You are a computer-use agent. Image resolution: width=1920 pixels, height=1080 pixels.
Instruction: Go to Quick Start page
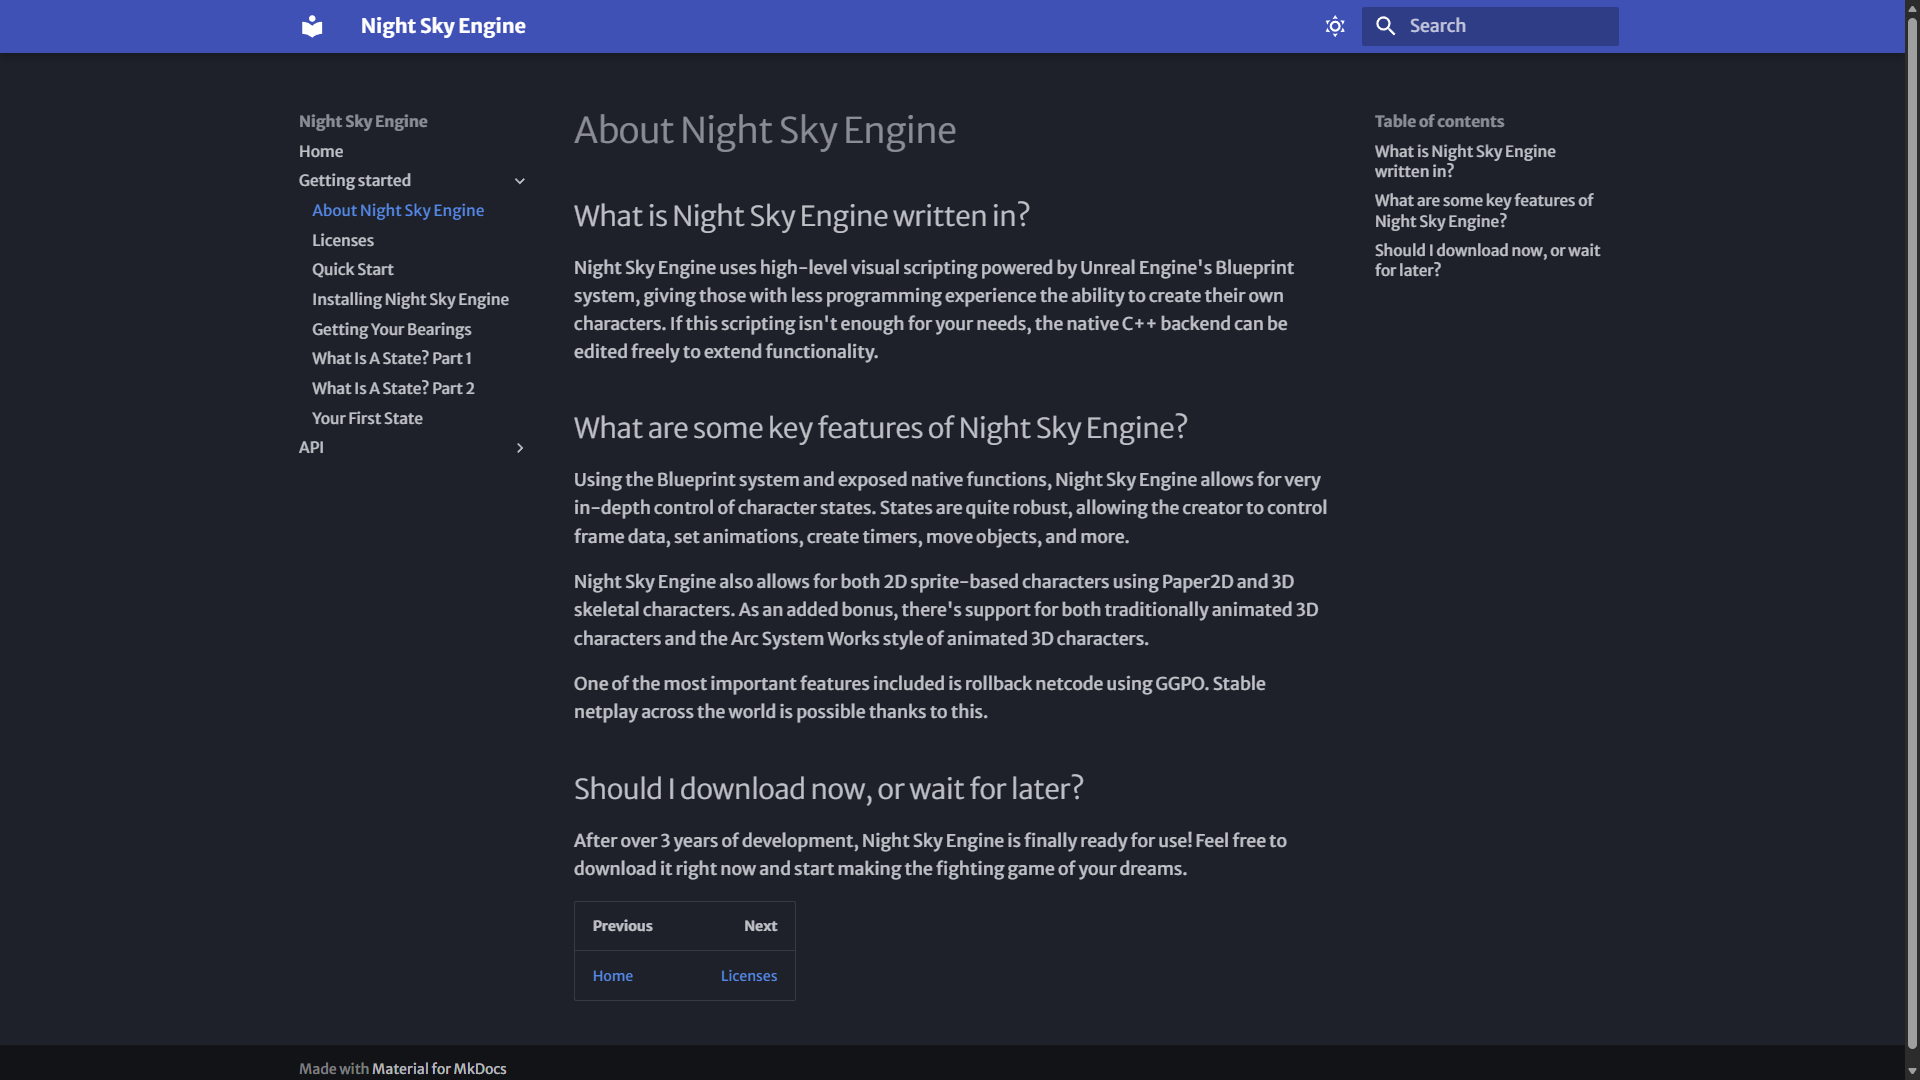[352, 269]
